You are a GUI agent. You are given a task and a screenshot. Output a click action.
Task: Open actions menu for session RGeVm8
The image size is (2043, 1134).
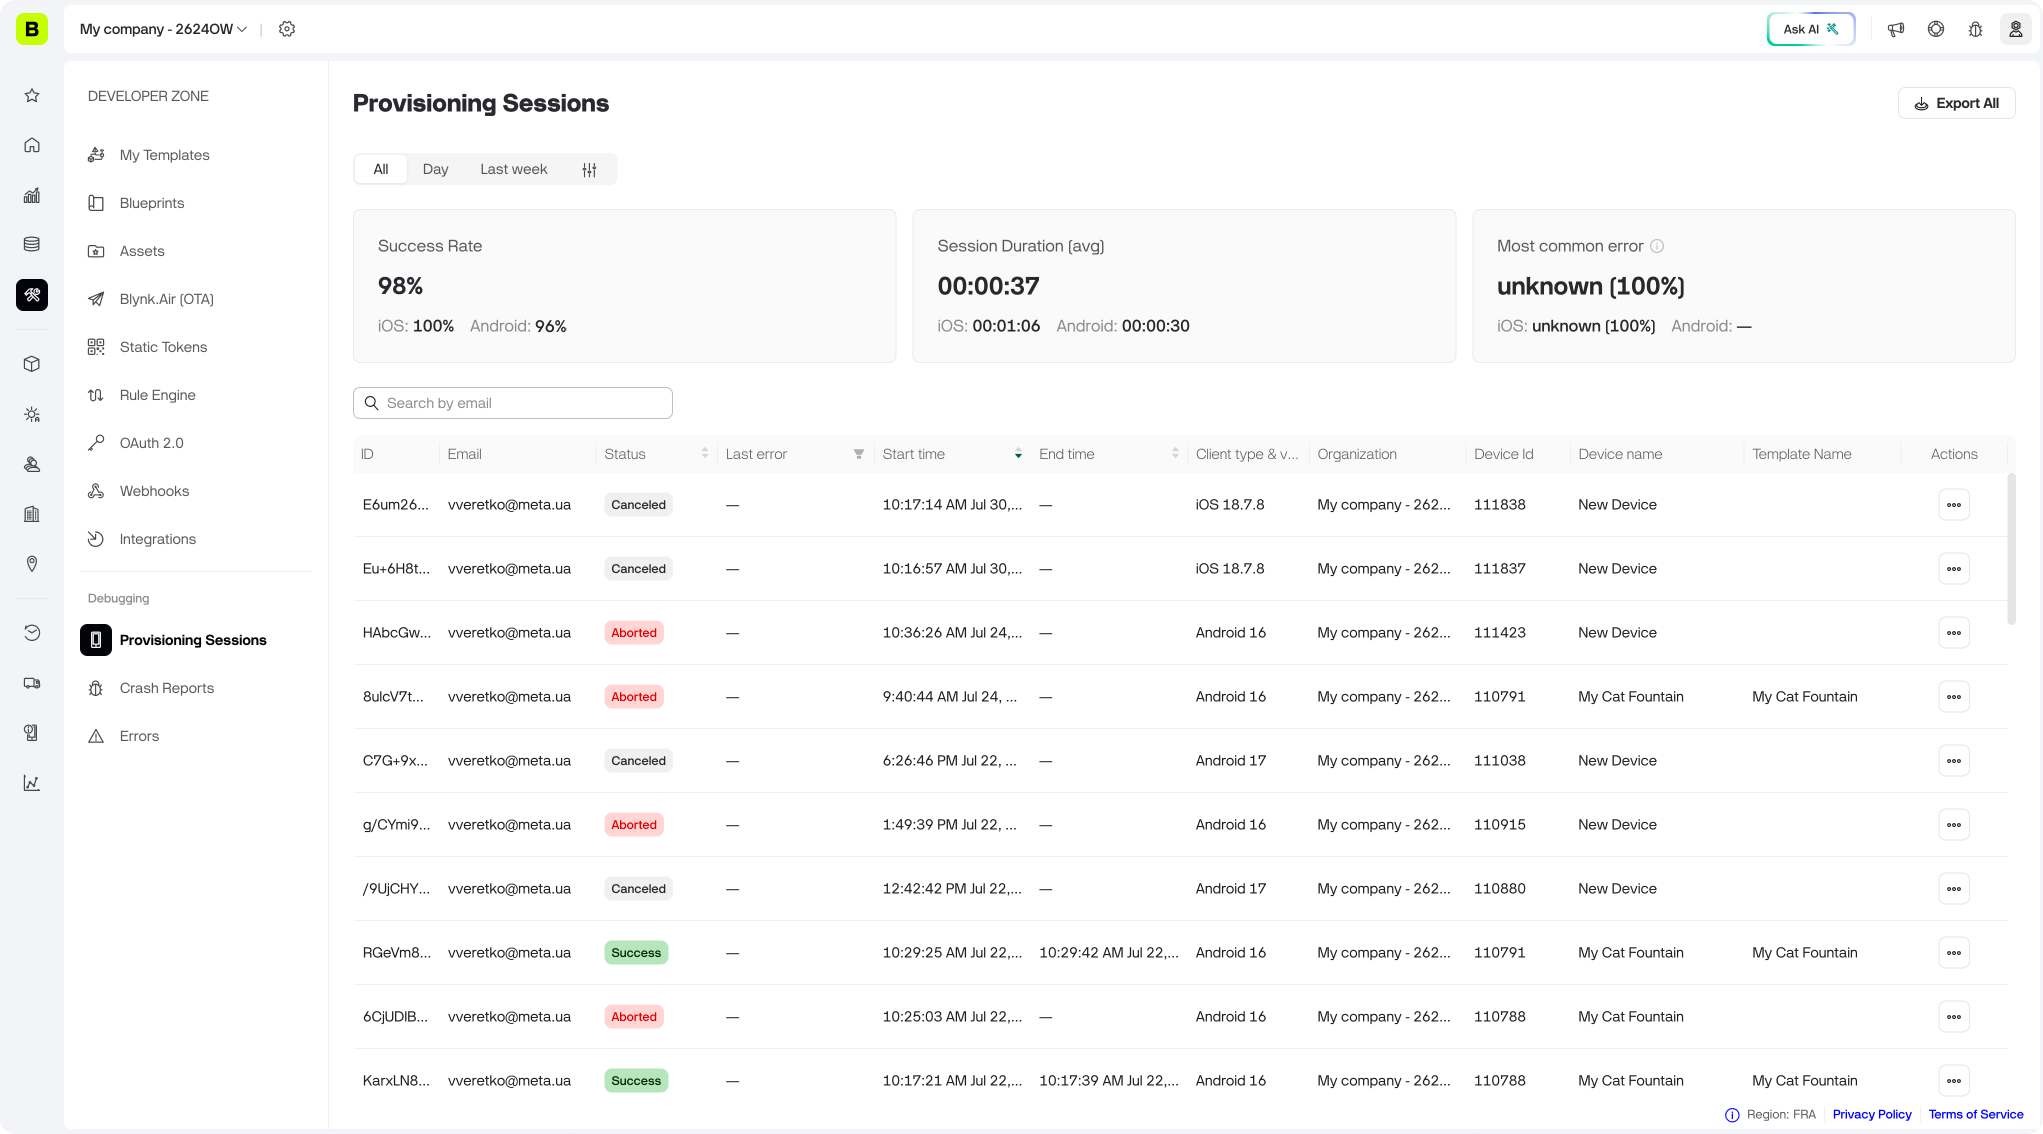click(1954, 953)
